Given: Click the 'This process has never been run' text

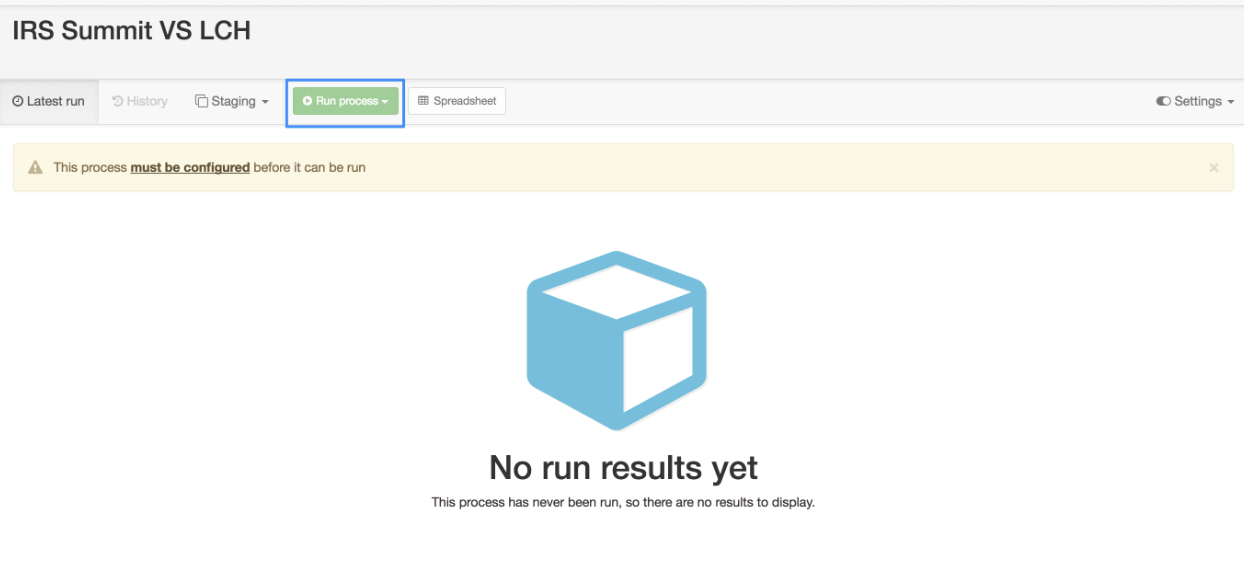Looking at the screenshot, I should [x=623, y=502].
